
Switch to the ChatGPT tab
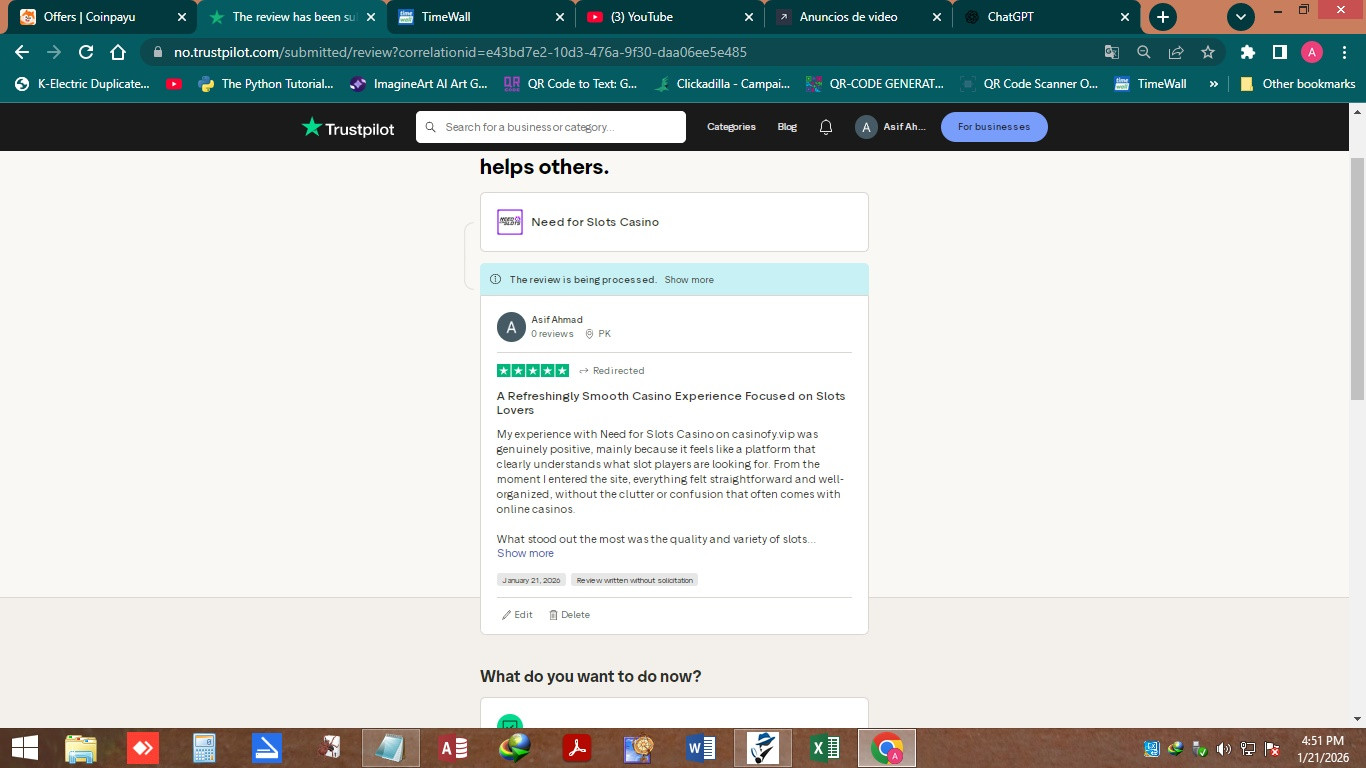(x=1046, y=17)
